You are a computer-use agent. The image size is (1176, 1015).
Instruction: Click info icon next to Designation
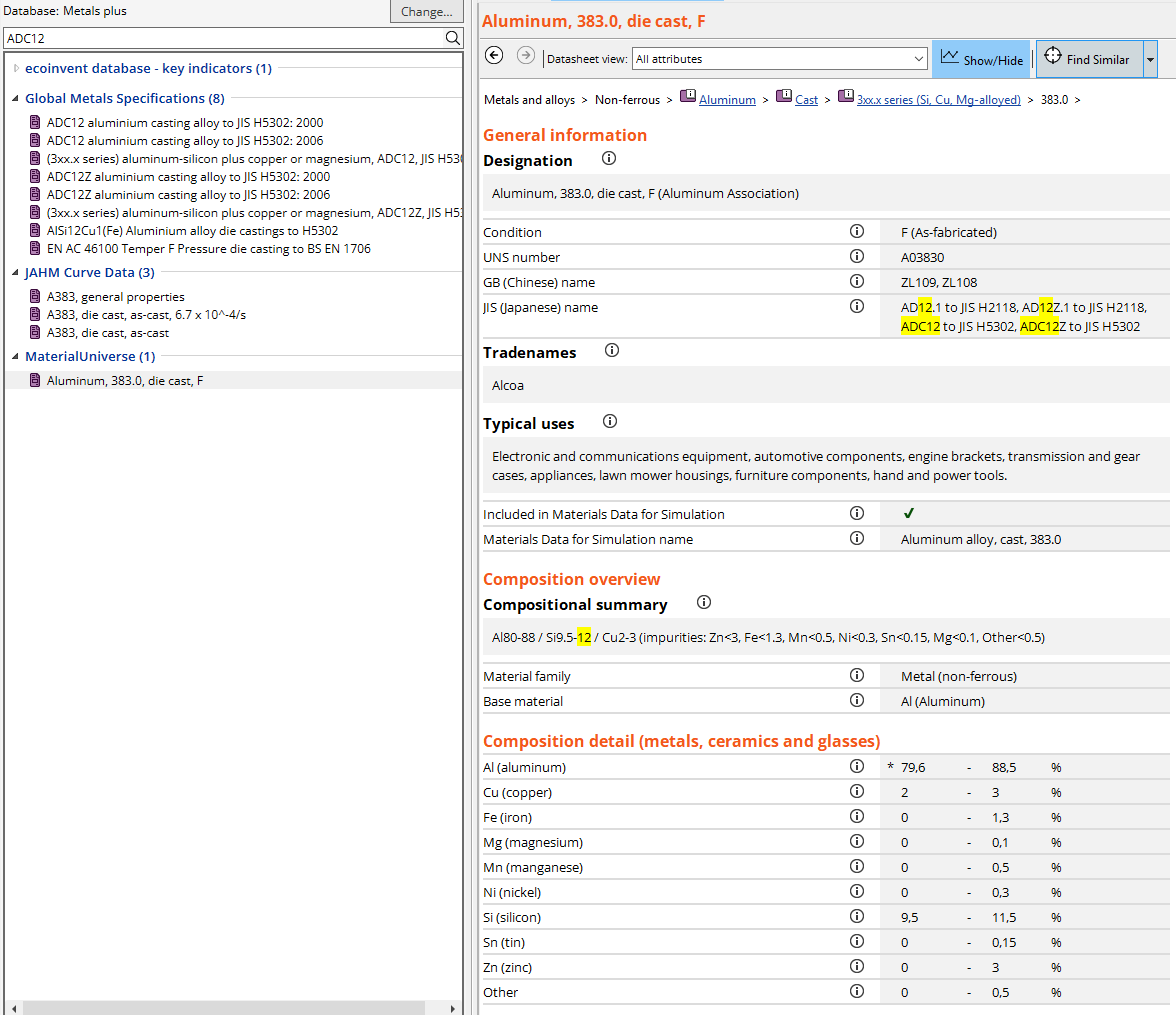[x=608, y=159]
